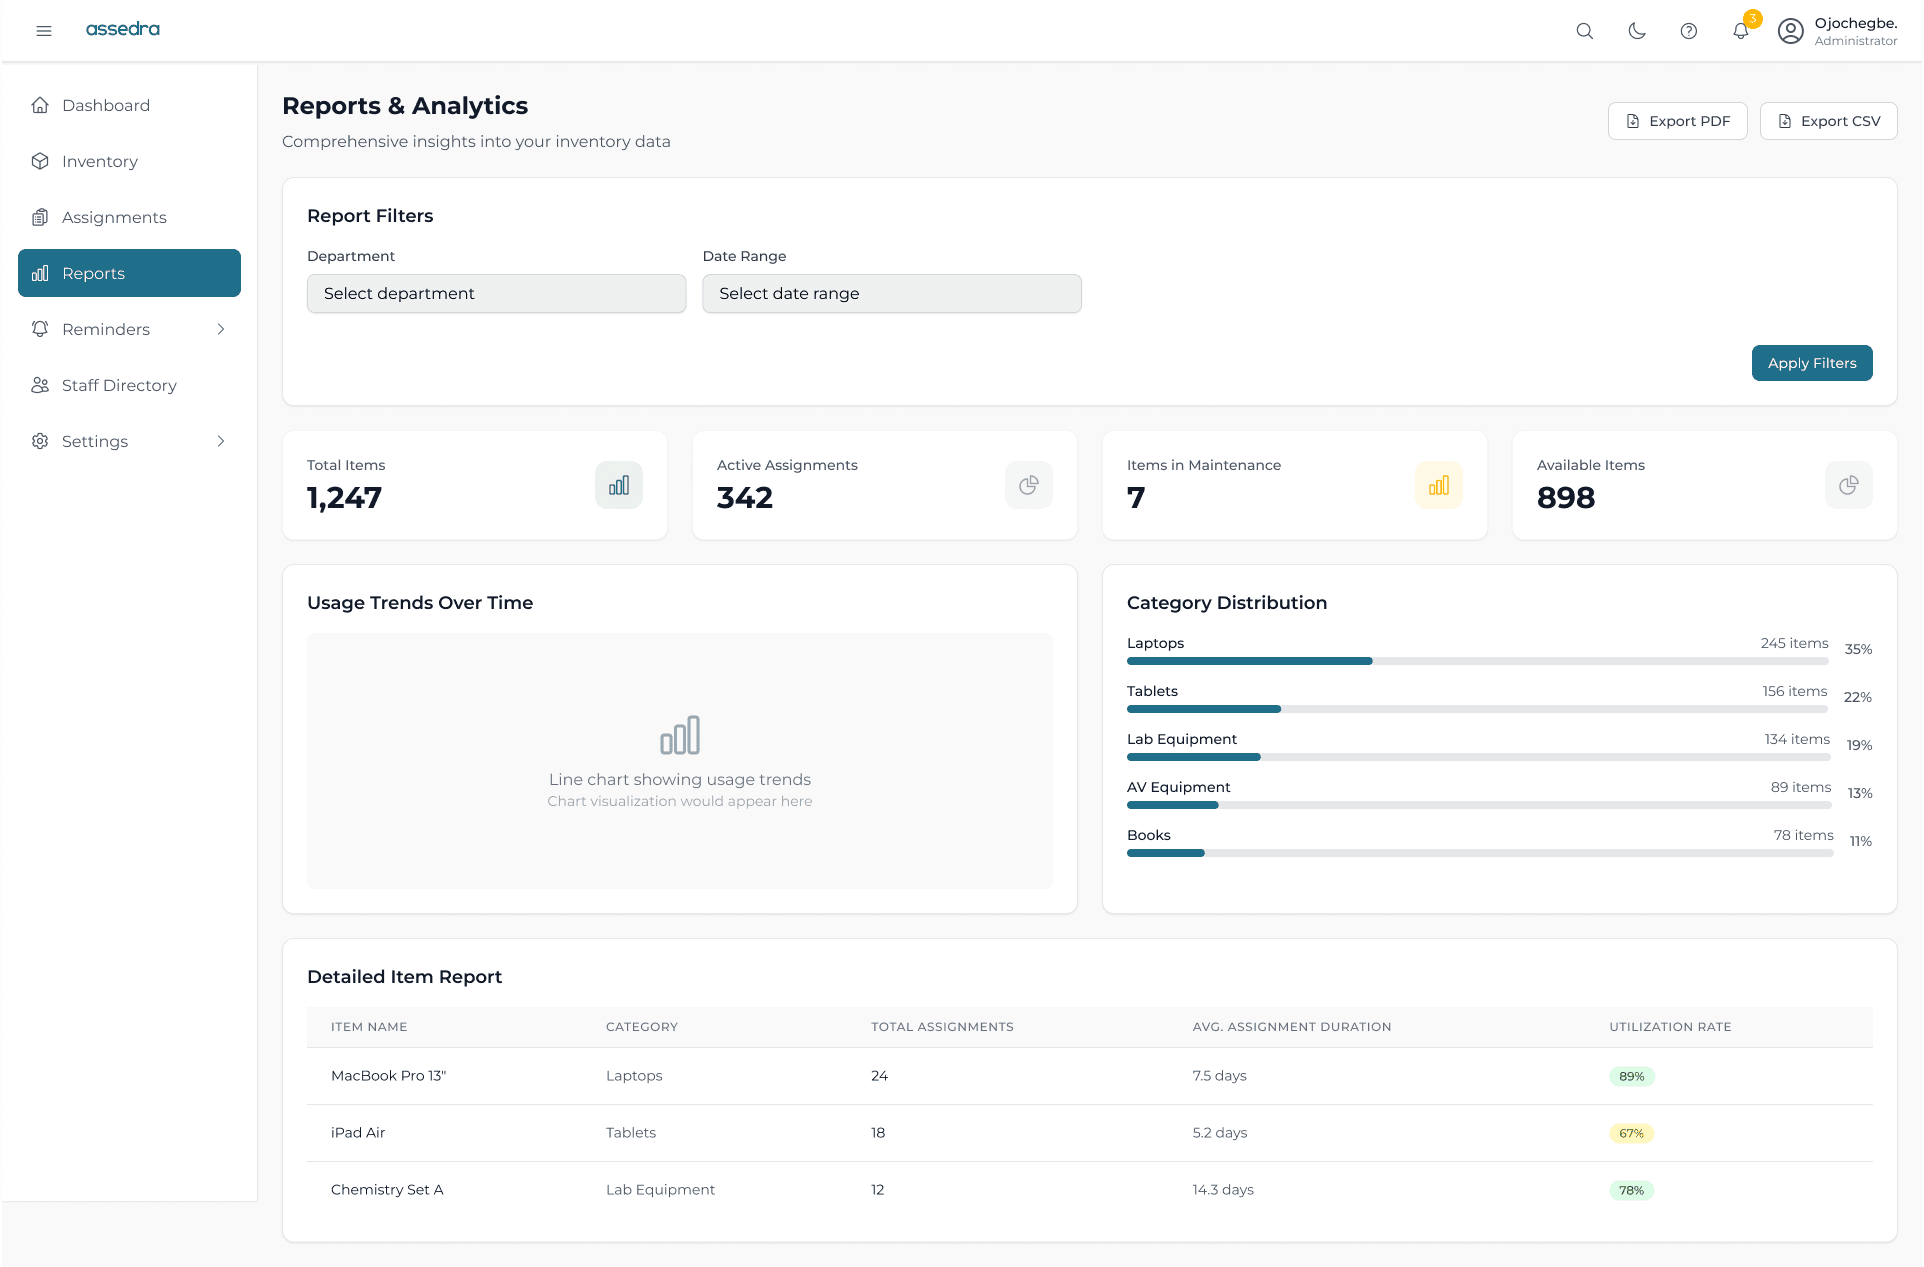Open the hamburger menu icon
Screen dimensions: 1924x1267
pos(44,31)
